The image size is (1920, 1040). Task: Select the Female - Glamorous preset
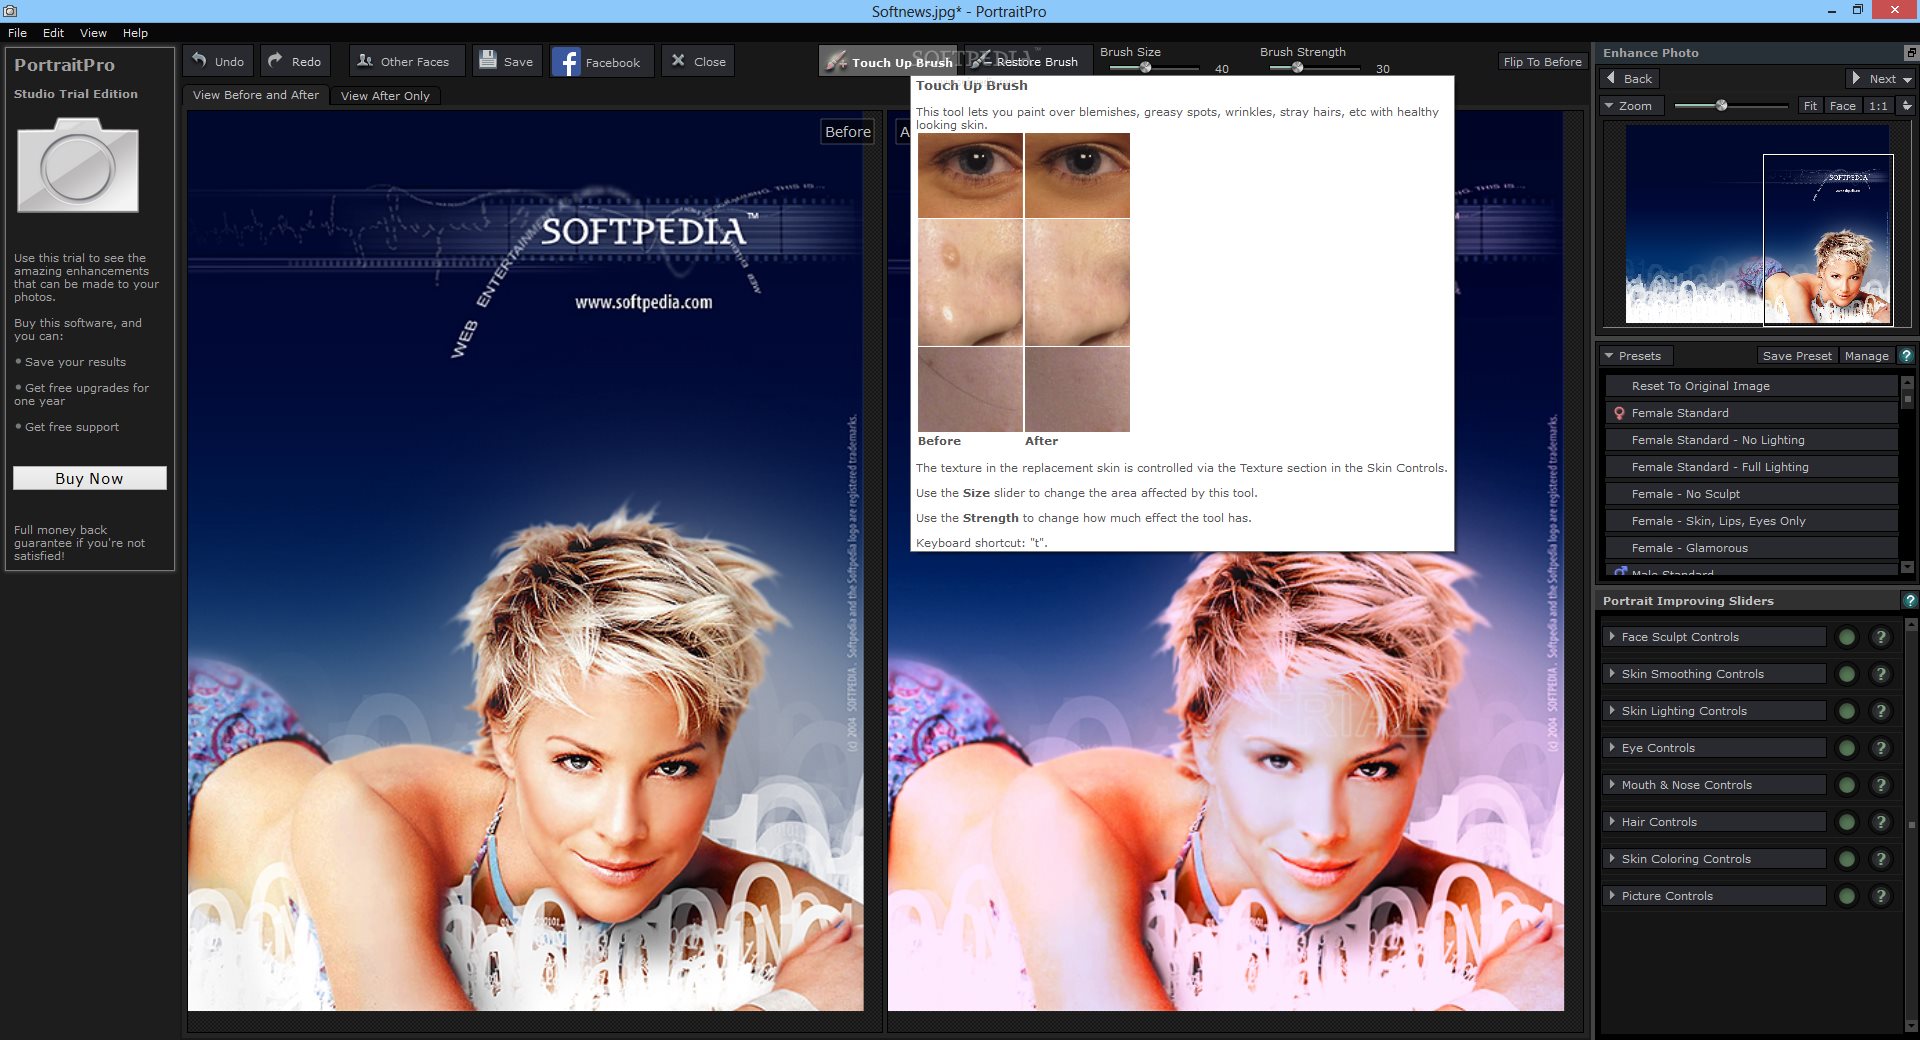[x=1751, y=548]
